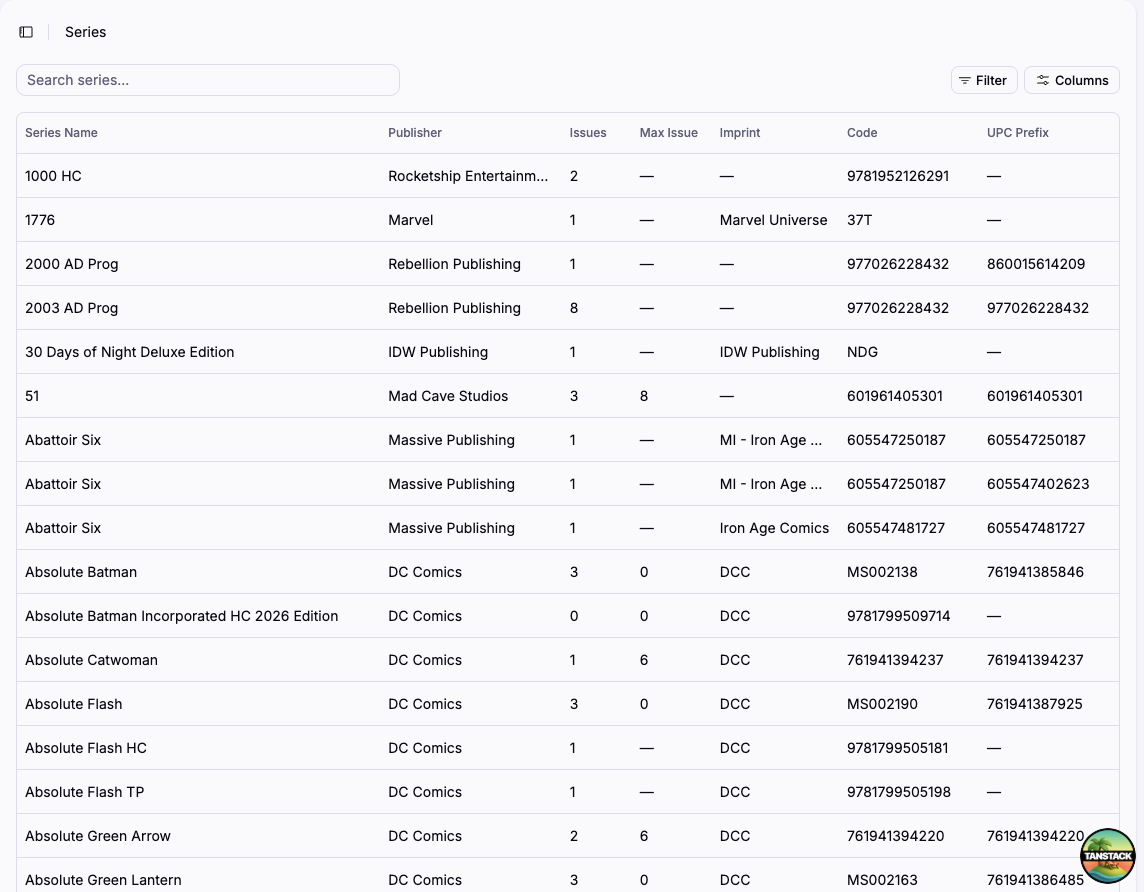This screenshot has width=1144, height=892.
Task: Click the MS002138 code cell
Action: 882,572
